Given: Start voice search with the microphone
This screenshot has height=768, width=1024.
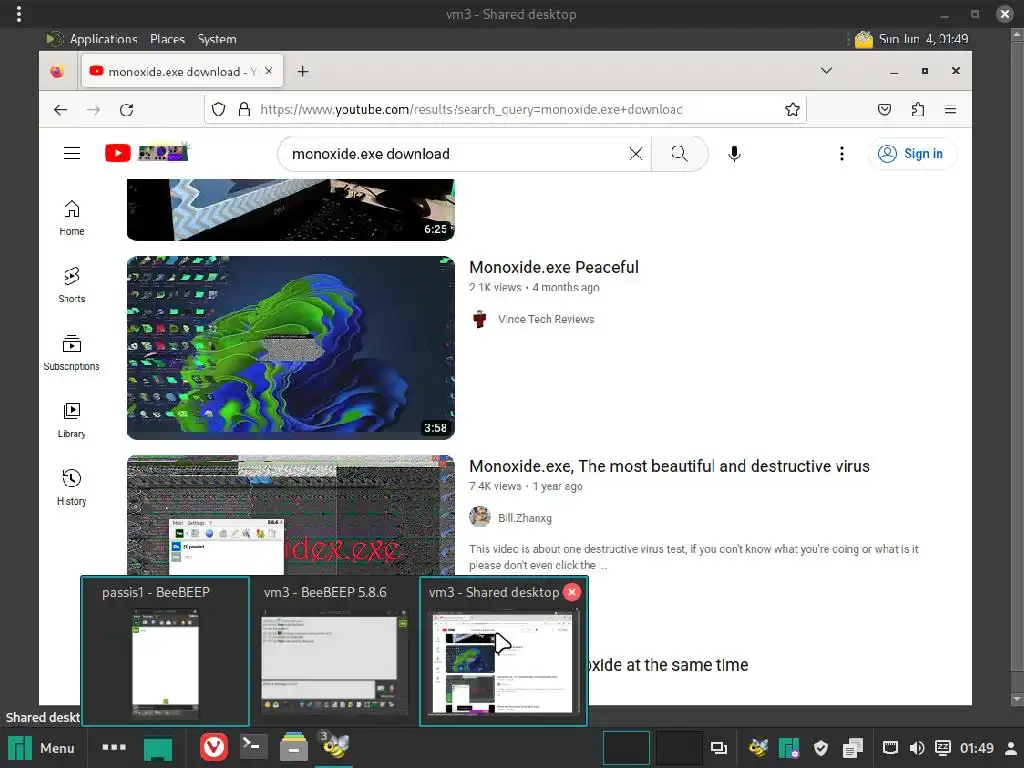Looking at the screenshot, I should [734, 153].
